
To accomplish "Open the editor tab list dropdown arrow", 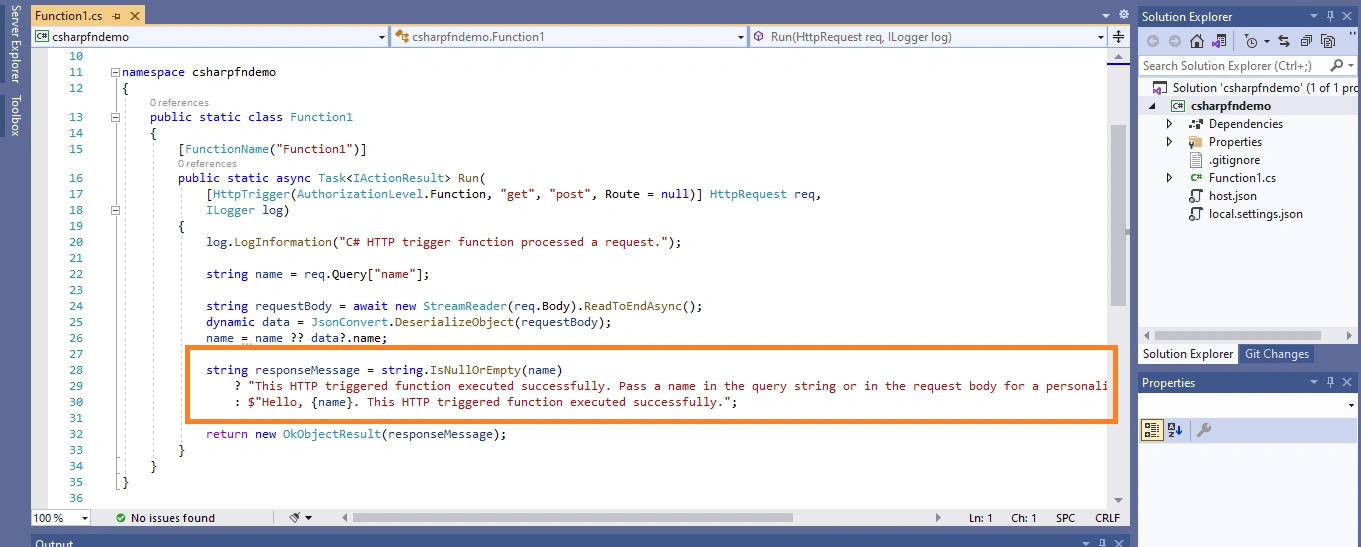I will pos(1105,16).
